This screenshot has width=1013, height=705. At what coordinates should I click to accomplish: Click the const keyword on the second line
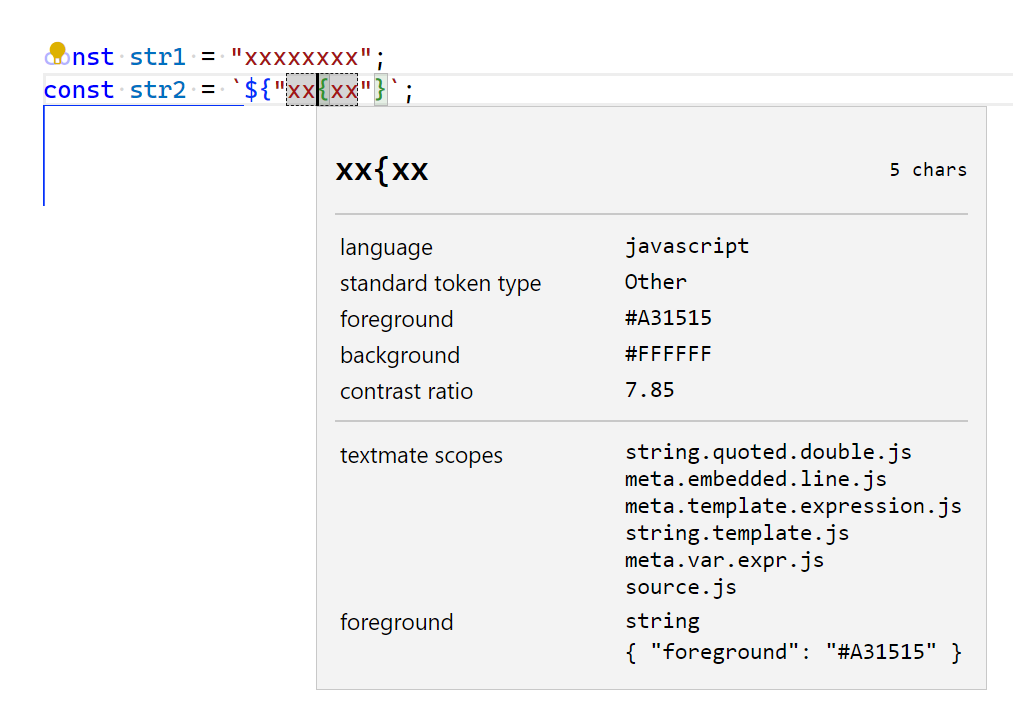tap(79, 90)
